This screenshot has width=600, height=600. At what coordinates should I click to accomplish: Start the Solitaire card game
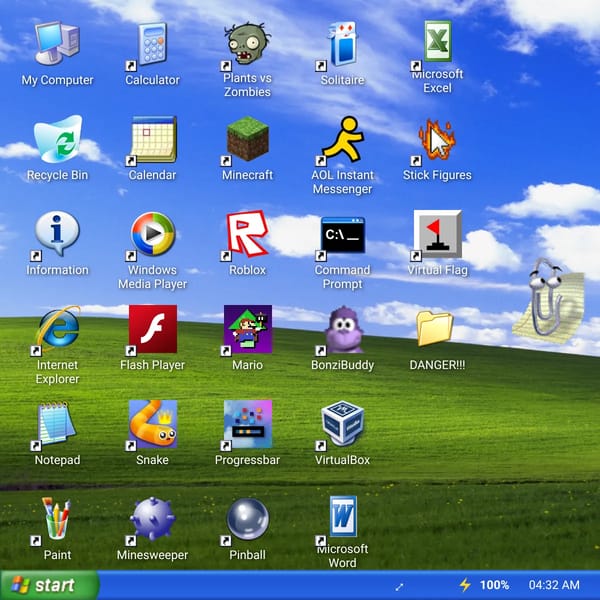342,44
